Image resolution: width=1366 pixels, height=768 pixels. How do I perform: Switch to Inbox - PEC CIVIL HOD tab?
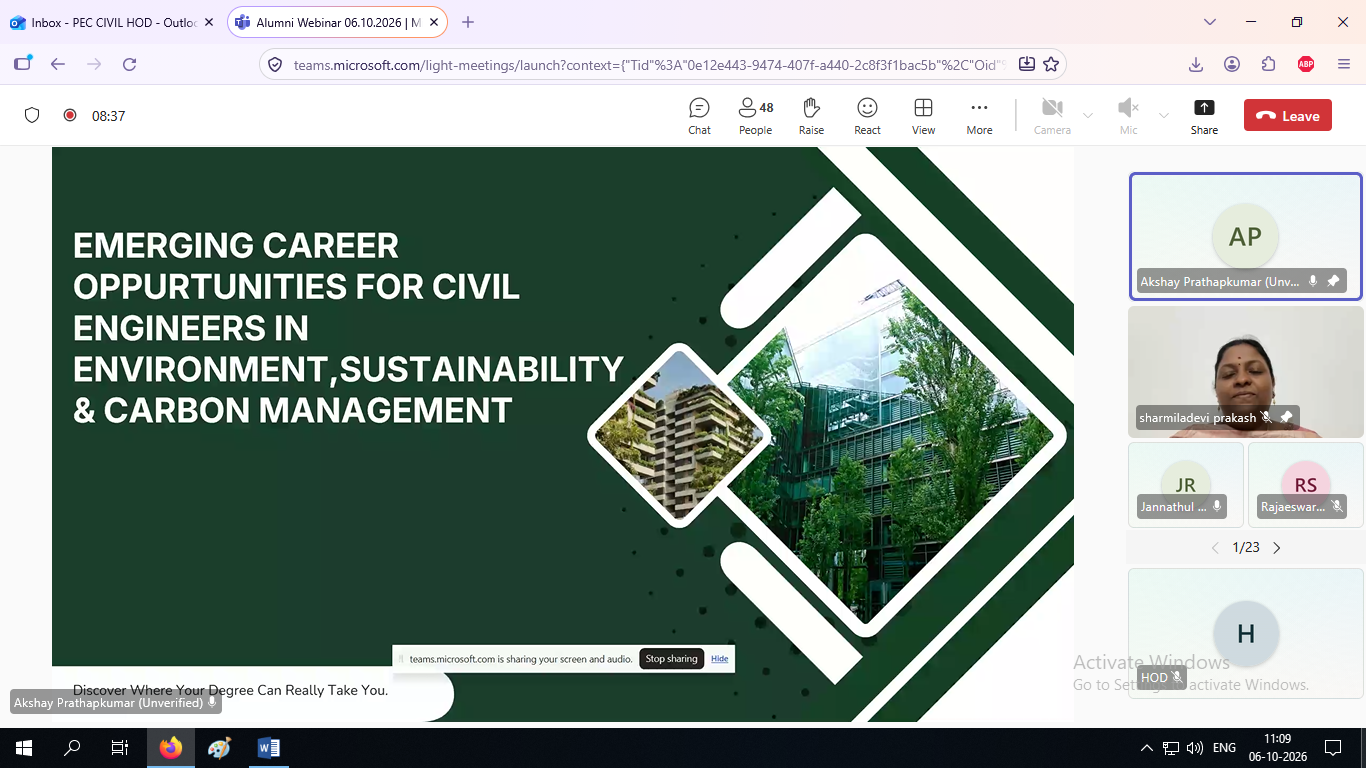click(112, 22)
